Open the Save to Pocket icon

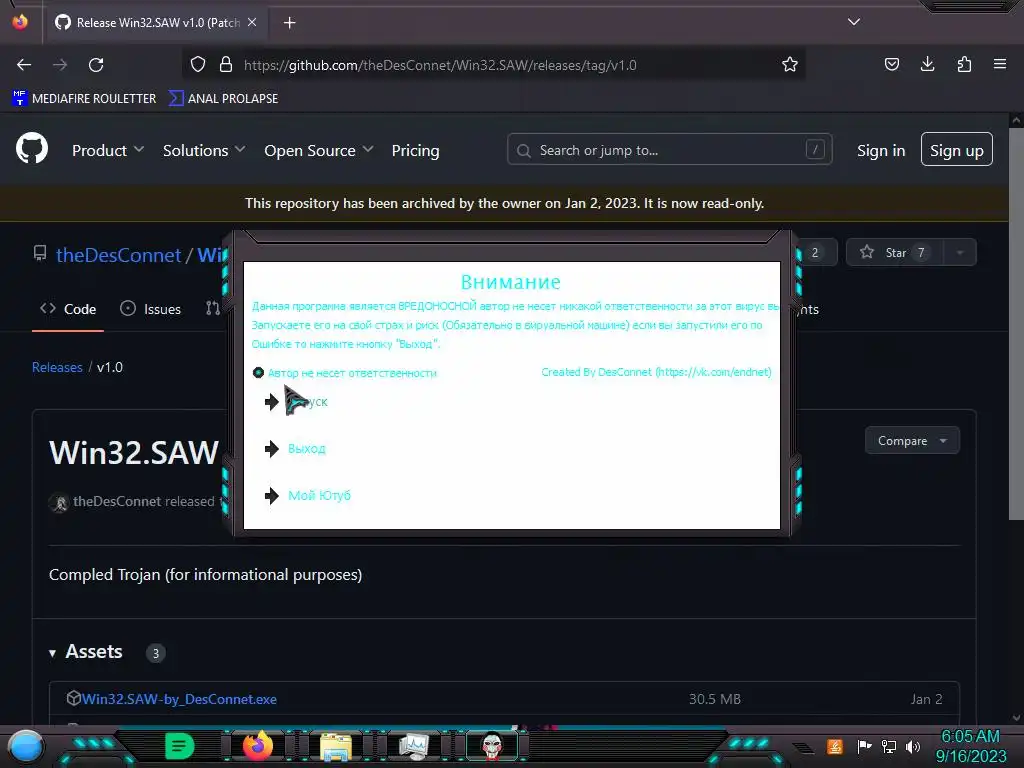[x=891, y=64]
